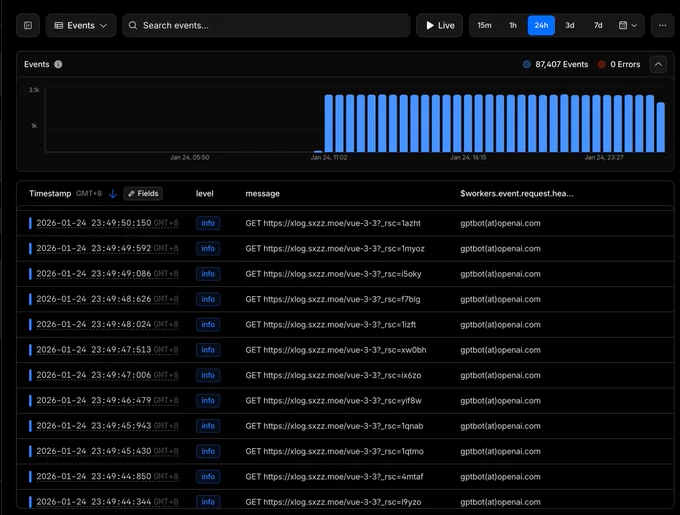Click the info badge for _rsc=xw0bh request
The width and height of the screenshot is (680, 515).
pos(208,350)
